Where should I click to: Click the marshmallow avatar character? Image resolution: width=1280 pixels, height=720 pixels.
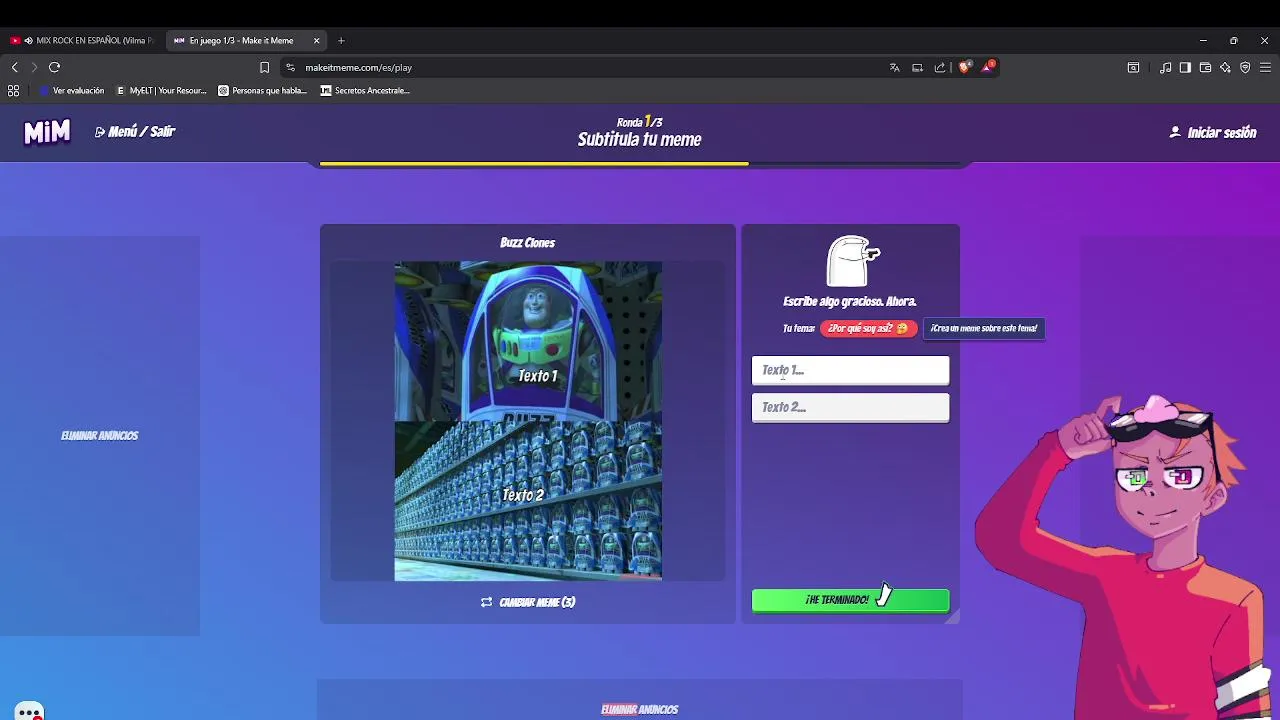(853, 262)
